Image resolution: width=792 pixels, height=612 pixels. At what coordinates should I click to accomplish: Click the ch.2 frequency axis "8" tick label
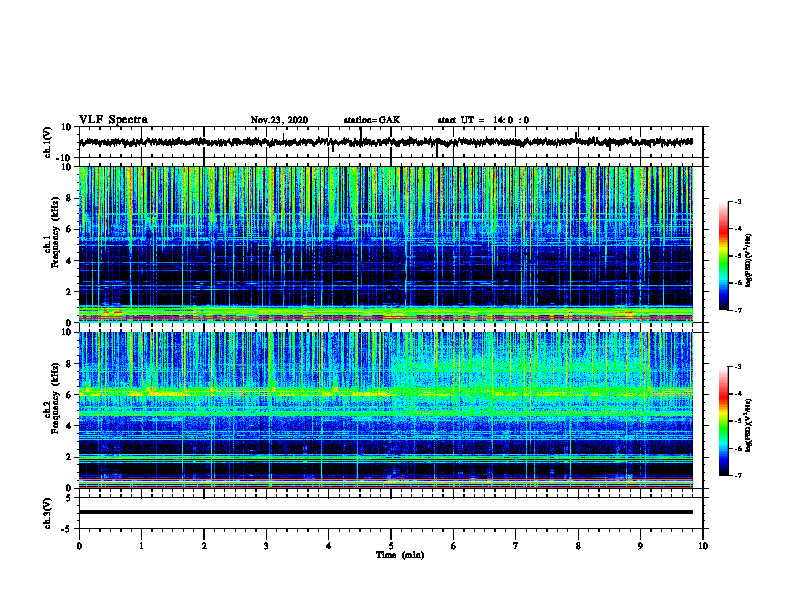click(69, 364)
